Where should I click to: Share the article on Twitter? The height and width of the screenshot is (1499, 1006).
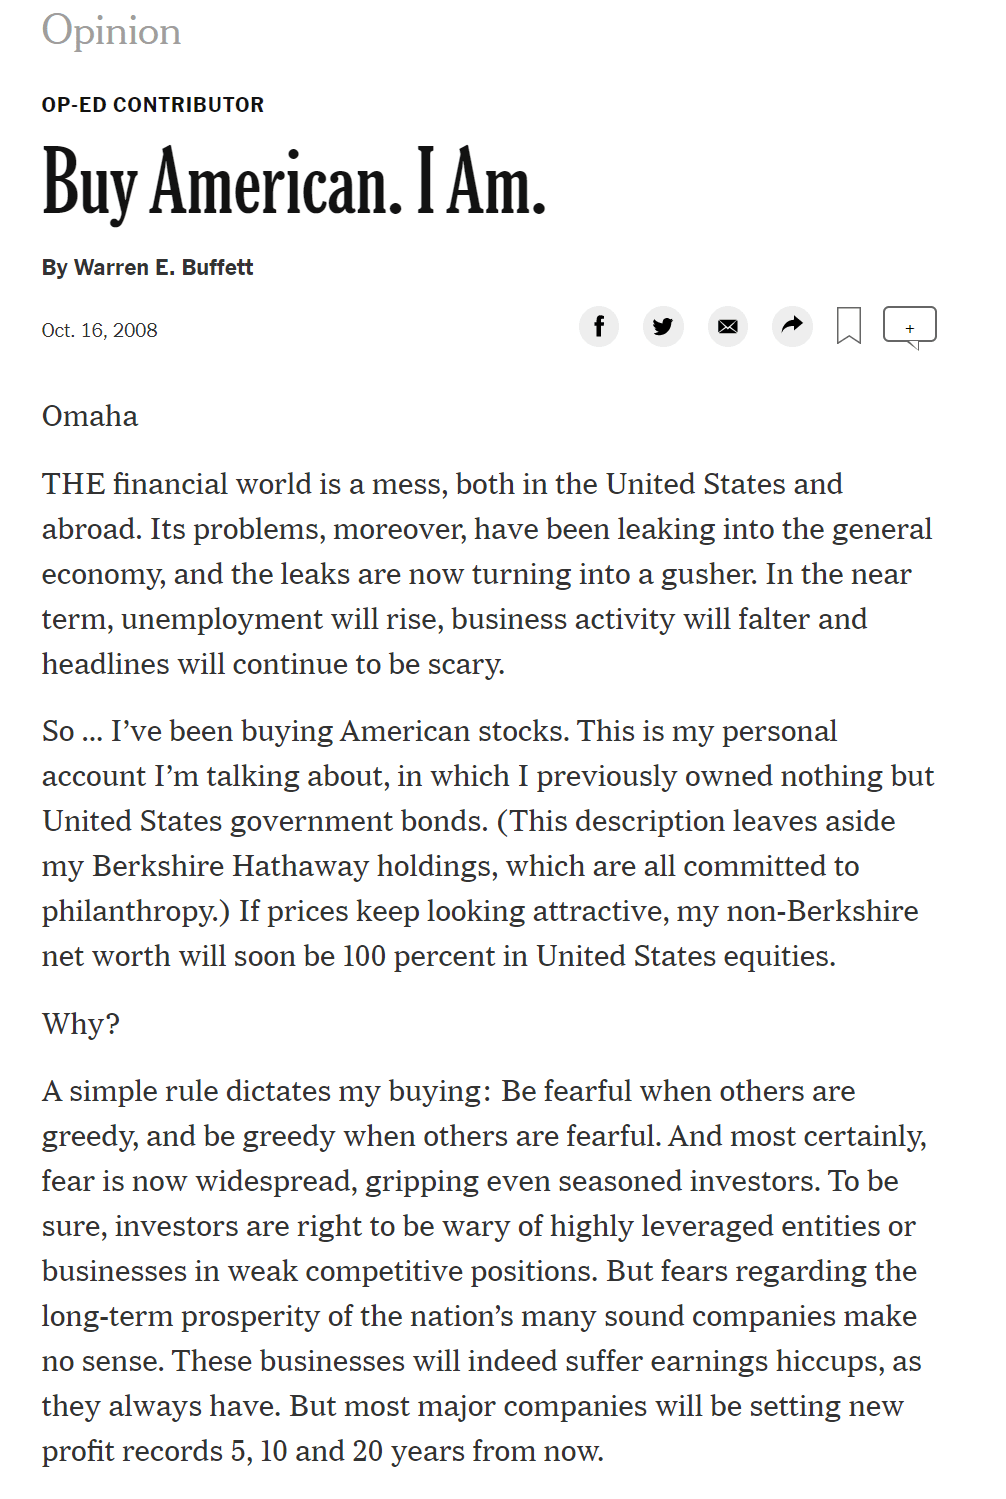coord(663,326)
